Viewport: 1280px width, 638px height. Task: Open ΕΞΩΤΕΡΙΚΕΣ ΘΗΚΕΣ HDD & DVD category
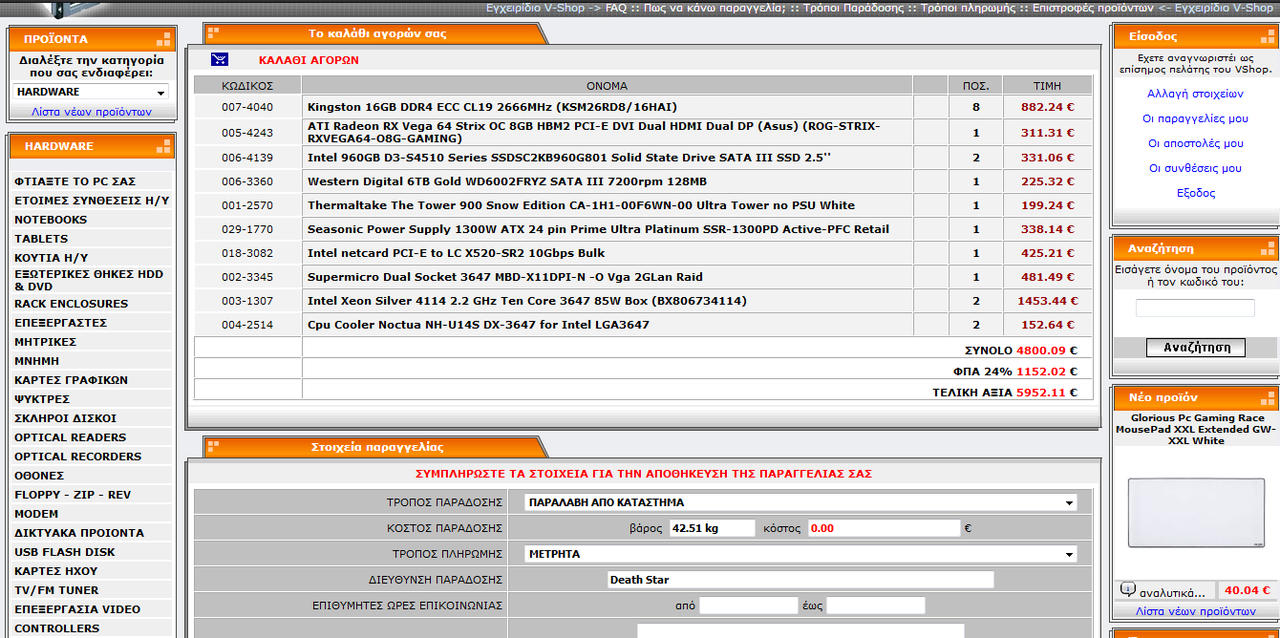[x=89, y=280]
